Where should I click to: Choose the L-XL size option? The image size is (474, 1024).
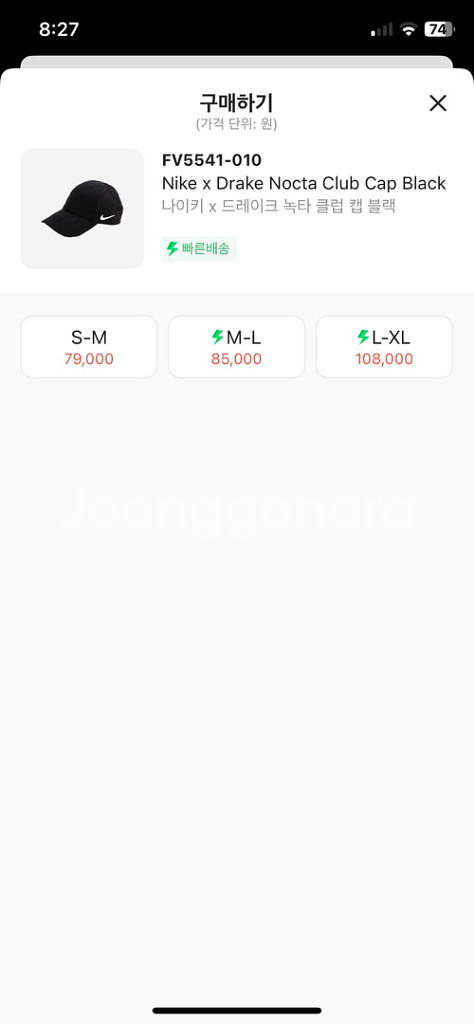384,347
